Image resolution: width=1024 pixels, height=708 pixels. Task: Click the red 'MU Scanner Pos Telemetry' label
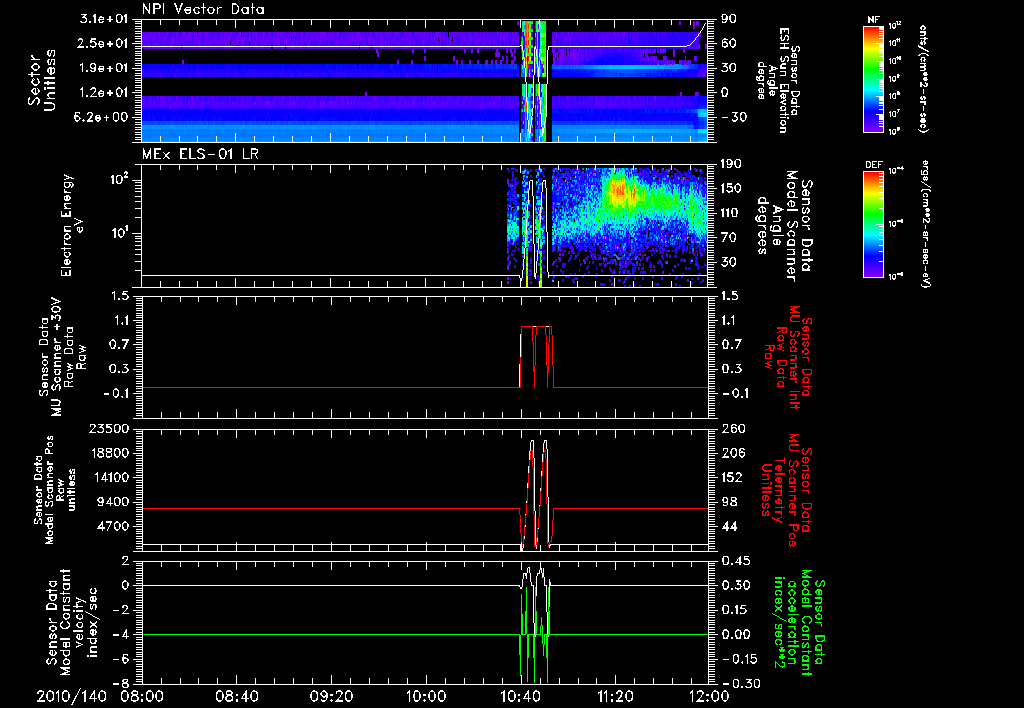pos(789,488)
